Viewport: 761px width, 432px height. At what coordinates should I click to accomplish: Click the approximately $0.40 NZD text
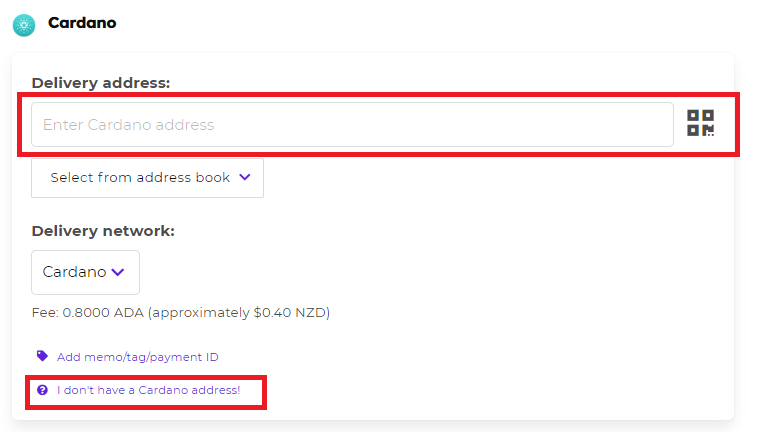pyautogui.click(x=240, y=313)
